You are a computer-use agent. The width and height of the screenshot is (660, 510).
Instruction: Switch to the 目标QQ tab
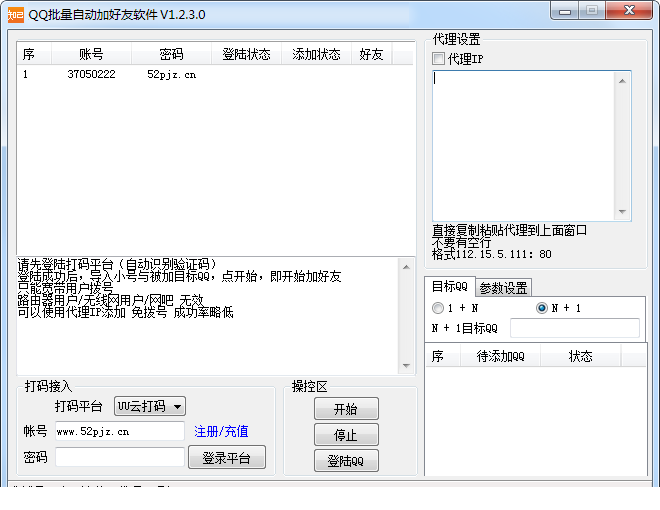click(450, 287)
